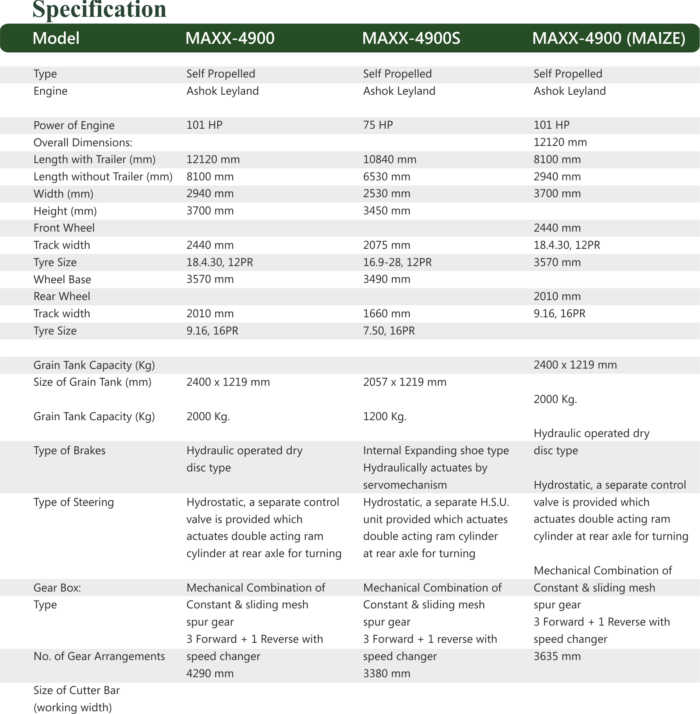700x714 pixels.
Task: Select the "75 HP" engine power value
Action: (378, 125)
